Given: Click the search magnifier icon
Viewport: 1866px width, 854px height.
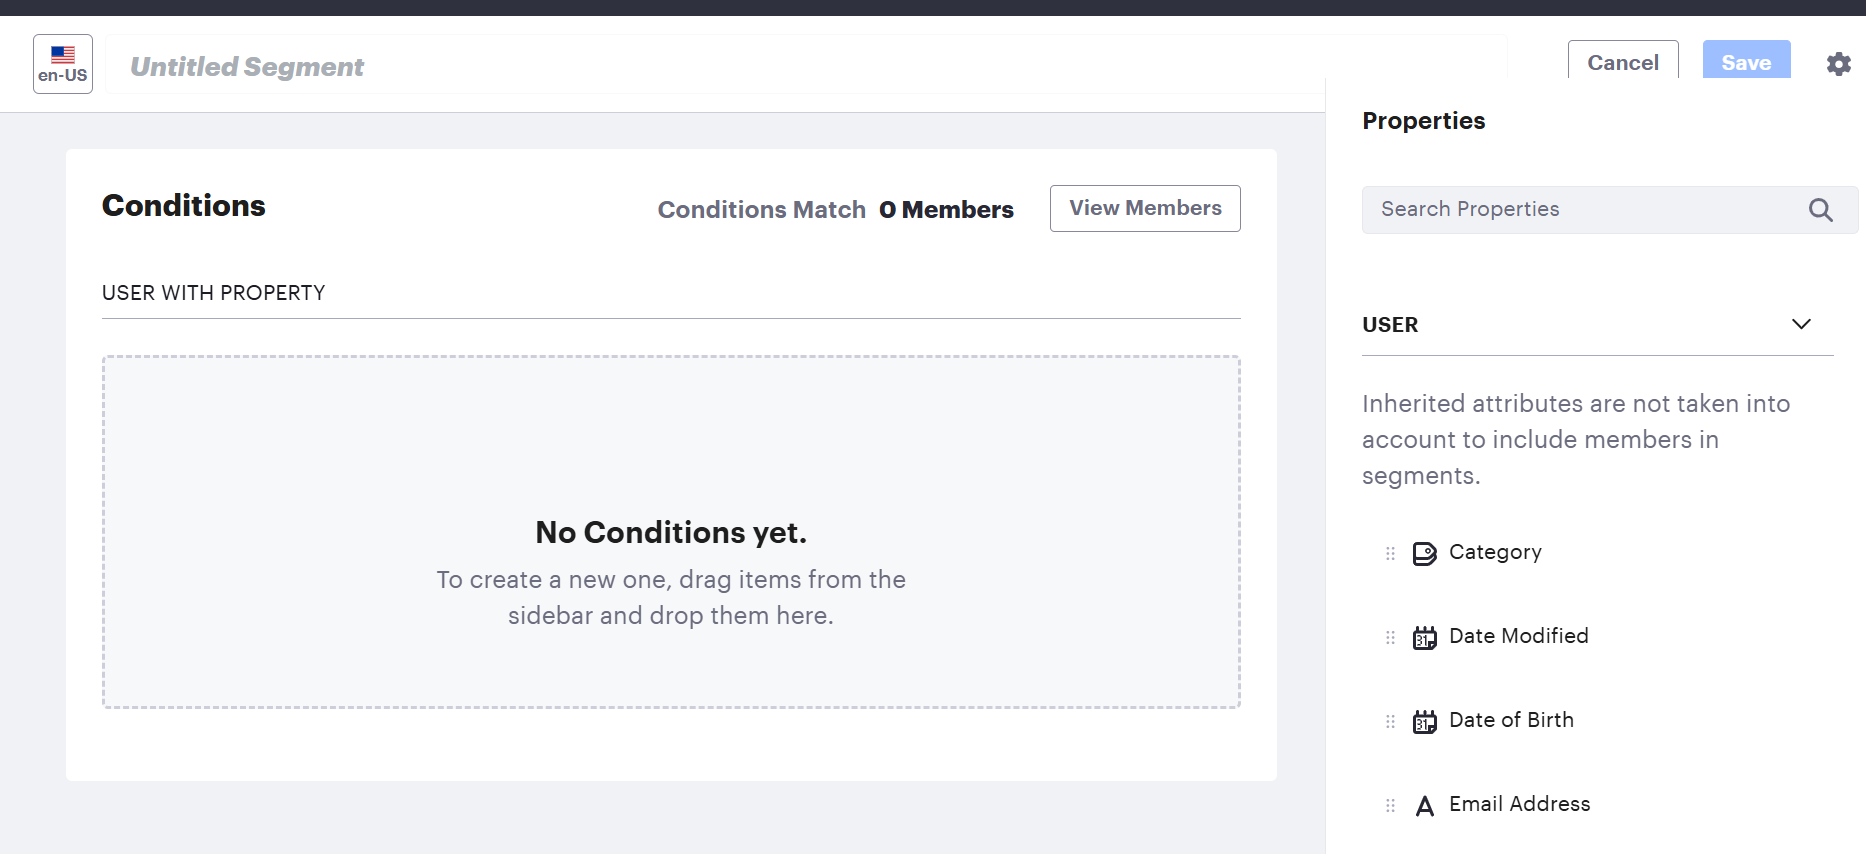Looking at the screenshot, I should (1820, 210).
